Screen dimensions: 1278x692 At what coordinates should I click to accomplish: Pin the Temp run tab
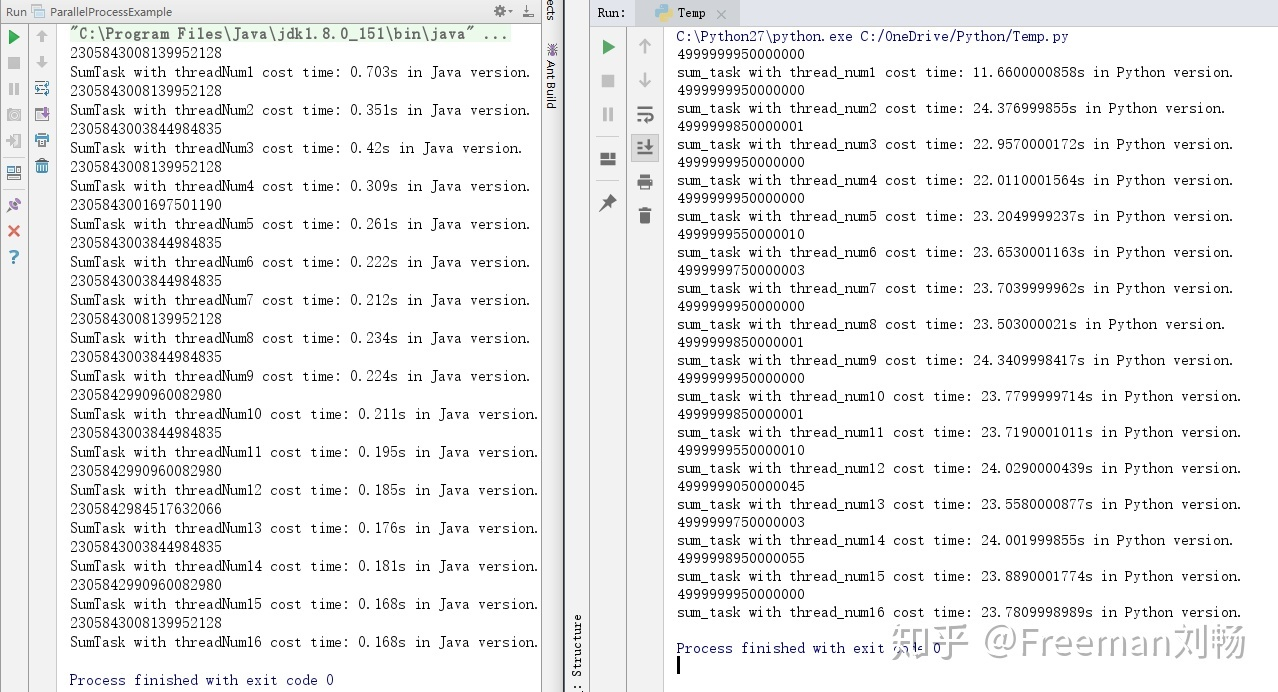point(608,203)
